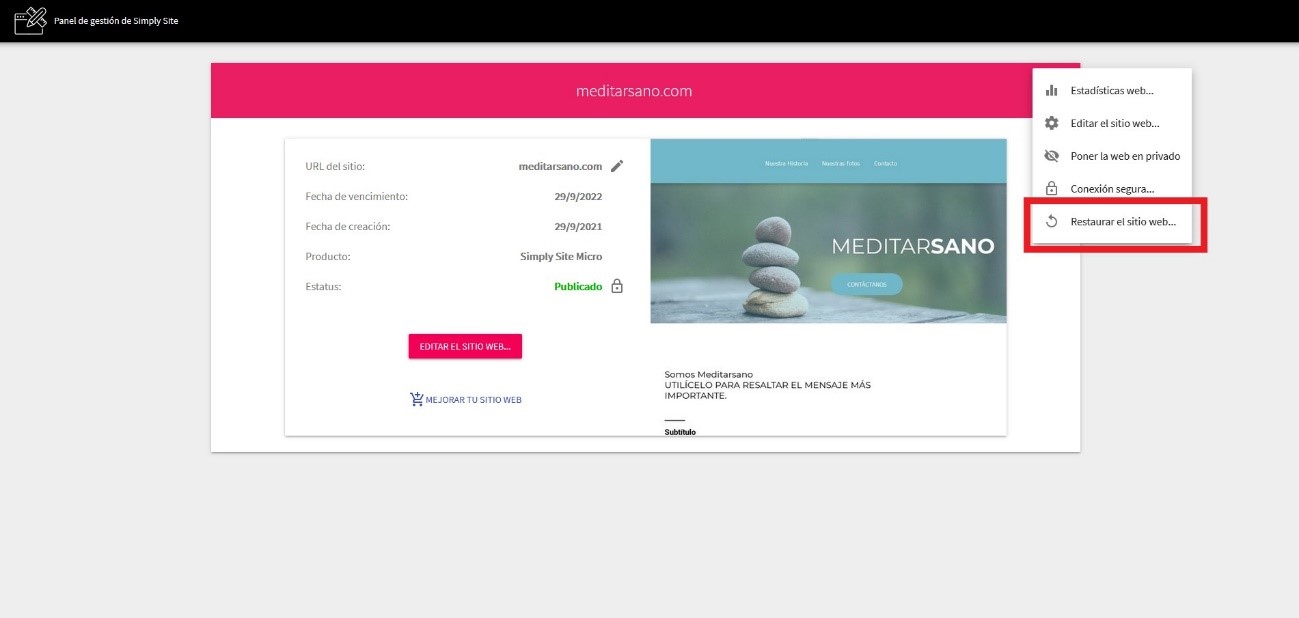Click the expiry date 29/9/2022
Image resolution: width=1299 pixels, height=618 pixels.
[x=578, y=196]
